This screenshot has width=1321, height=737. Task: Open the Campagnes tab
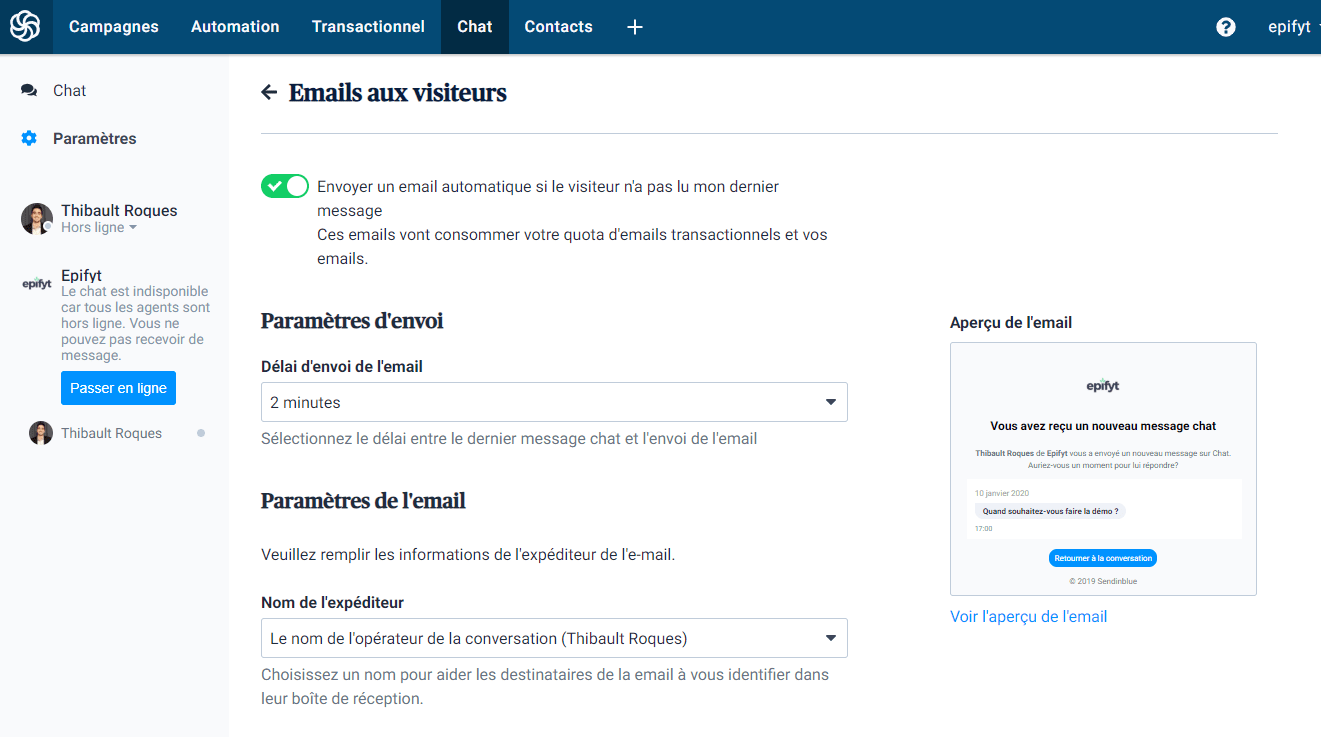click(114, 27)
